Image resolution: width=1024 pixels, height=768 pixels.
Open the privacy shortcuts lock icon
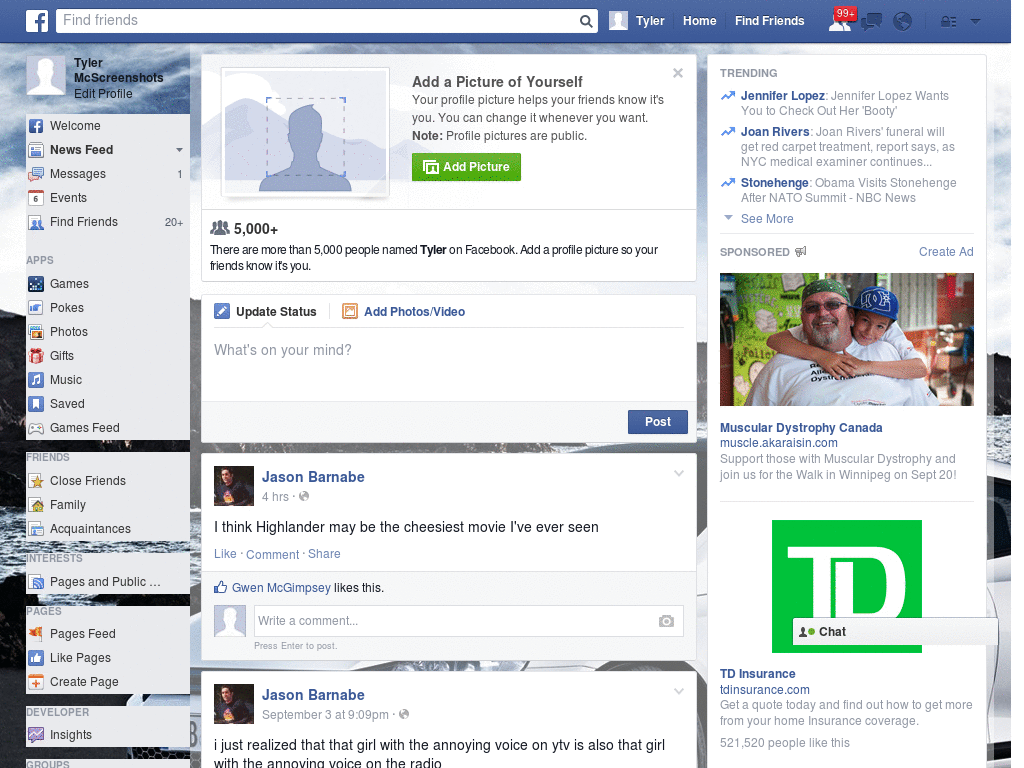[x=948, y=22]
